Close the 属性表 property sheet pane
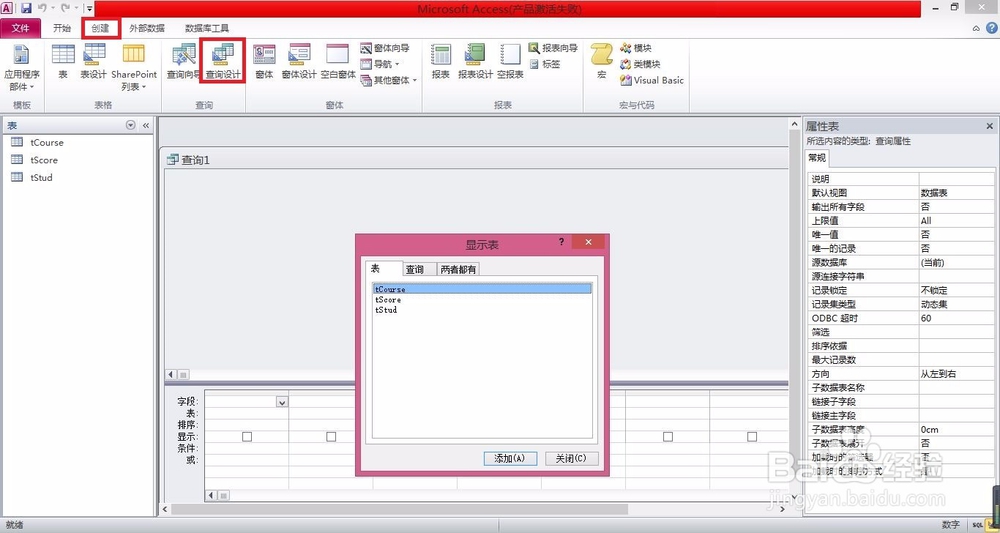Screen dimensions: 1000x533 point(990,126)
